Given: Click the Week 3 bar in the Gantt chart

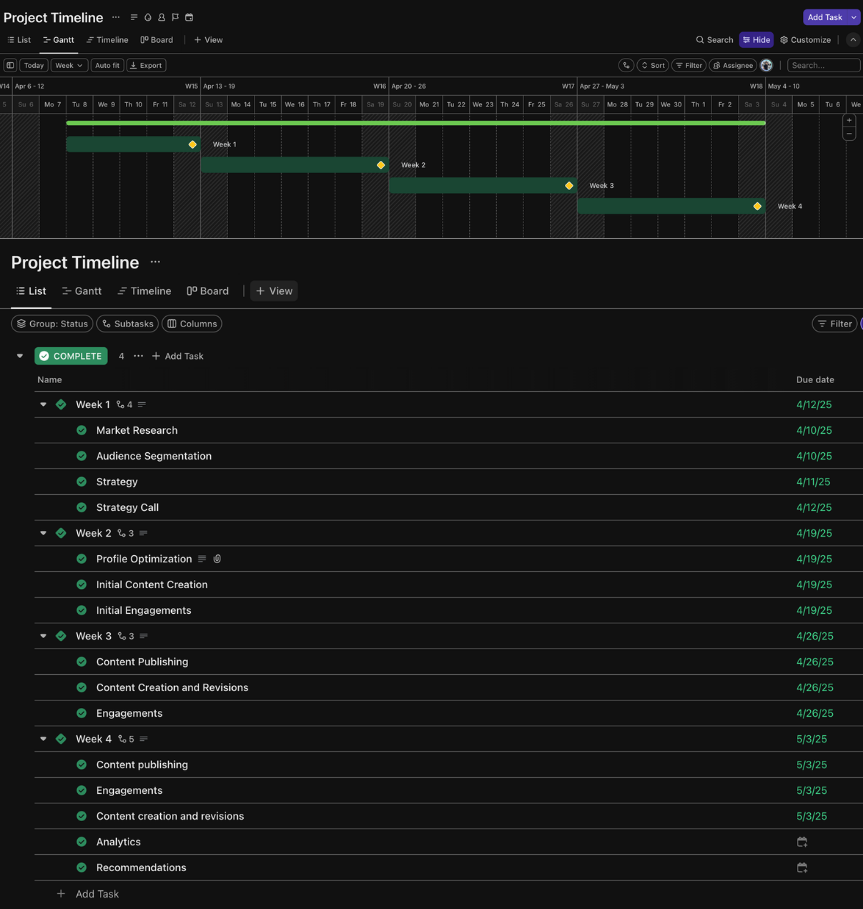Looking at the screenshot, I should pos(483,186).
